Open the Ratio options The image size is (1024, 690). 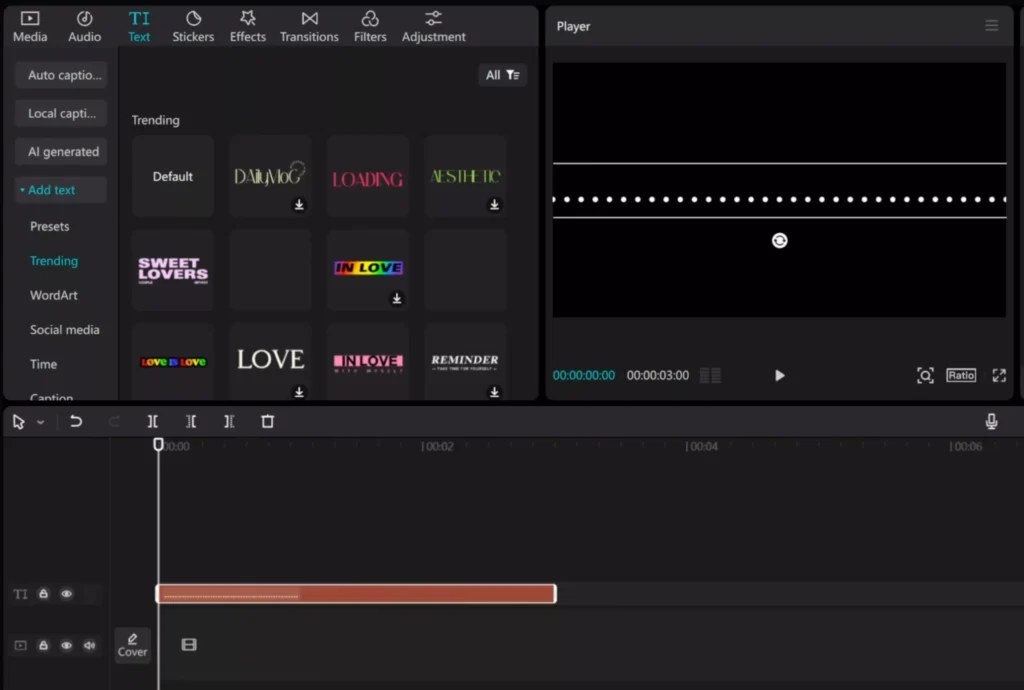point(961,375)
